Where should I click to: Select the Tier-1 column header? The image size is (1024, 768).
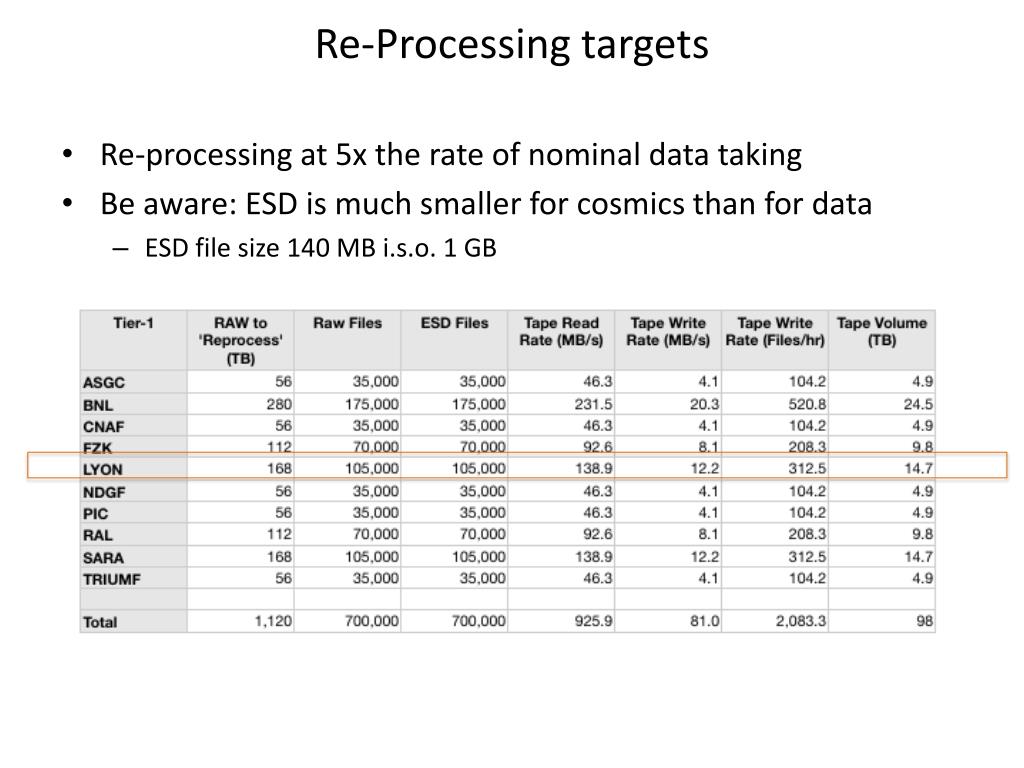click(x=133, y=323)
